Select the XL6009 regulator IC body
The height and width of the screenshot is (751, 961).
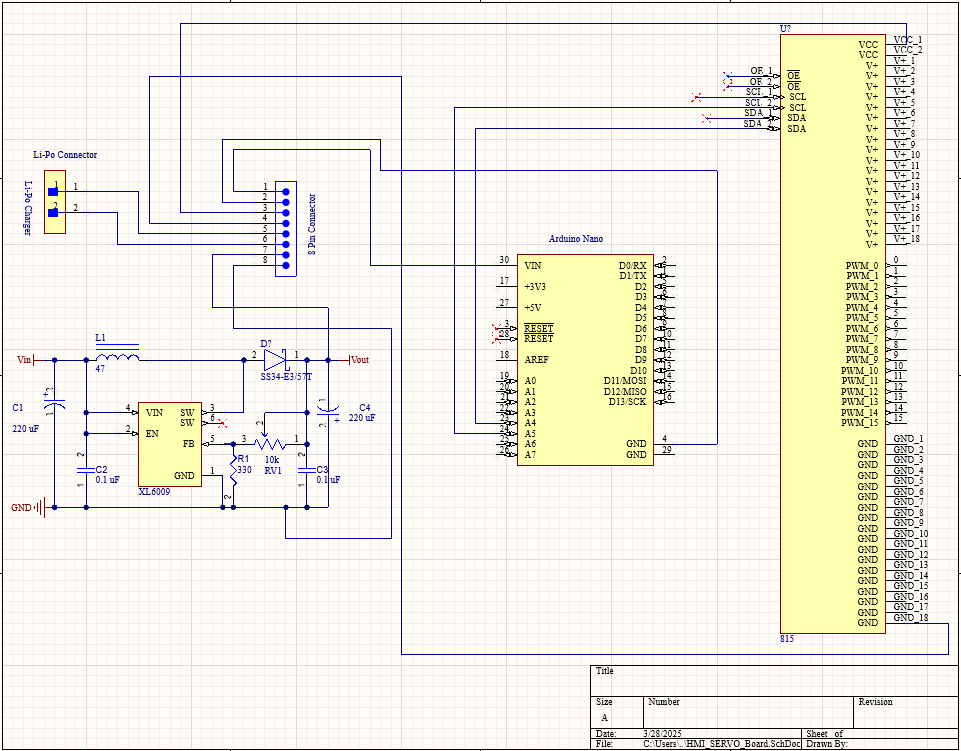[170, 444]
